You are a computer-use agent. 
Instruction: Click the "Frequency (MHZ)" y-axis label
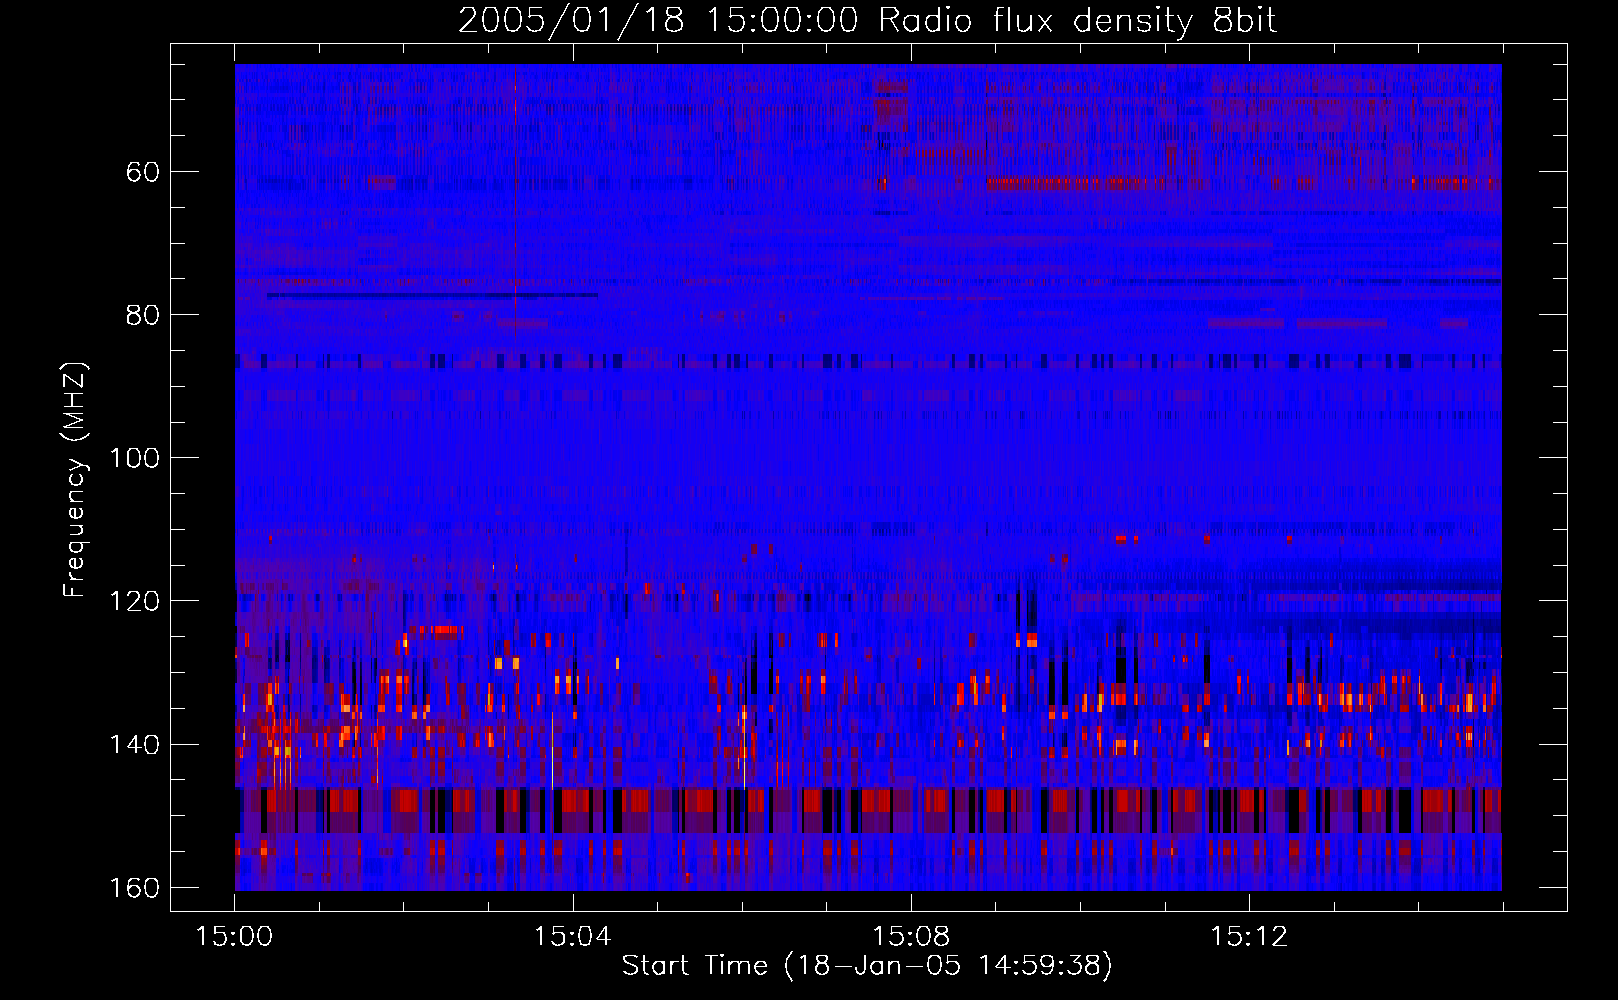coord(75,479)
